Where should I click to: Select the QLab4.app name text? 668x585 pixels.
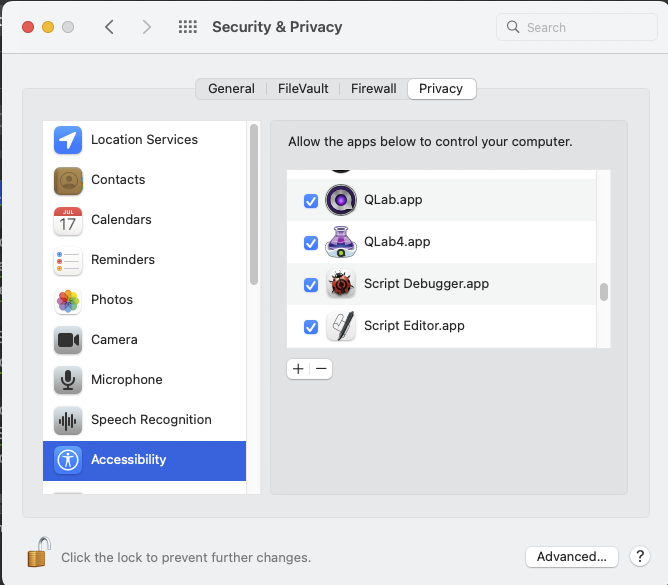(x=397, y=242)
